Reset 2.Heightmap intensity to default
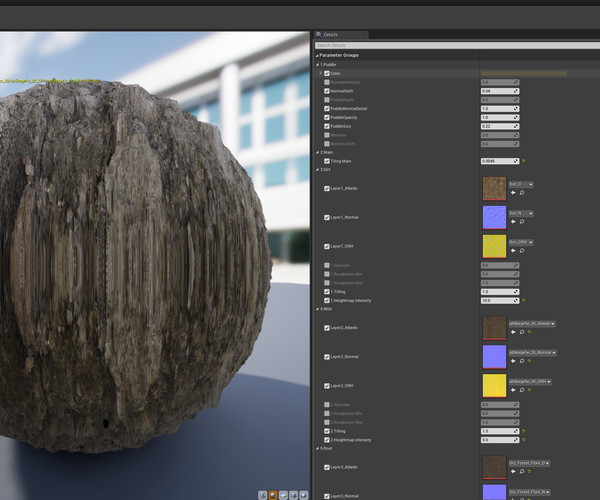This screenshot has width=600, height=500. pyautogui.click(x=523, y=440)
